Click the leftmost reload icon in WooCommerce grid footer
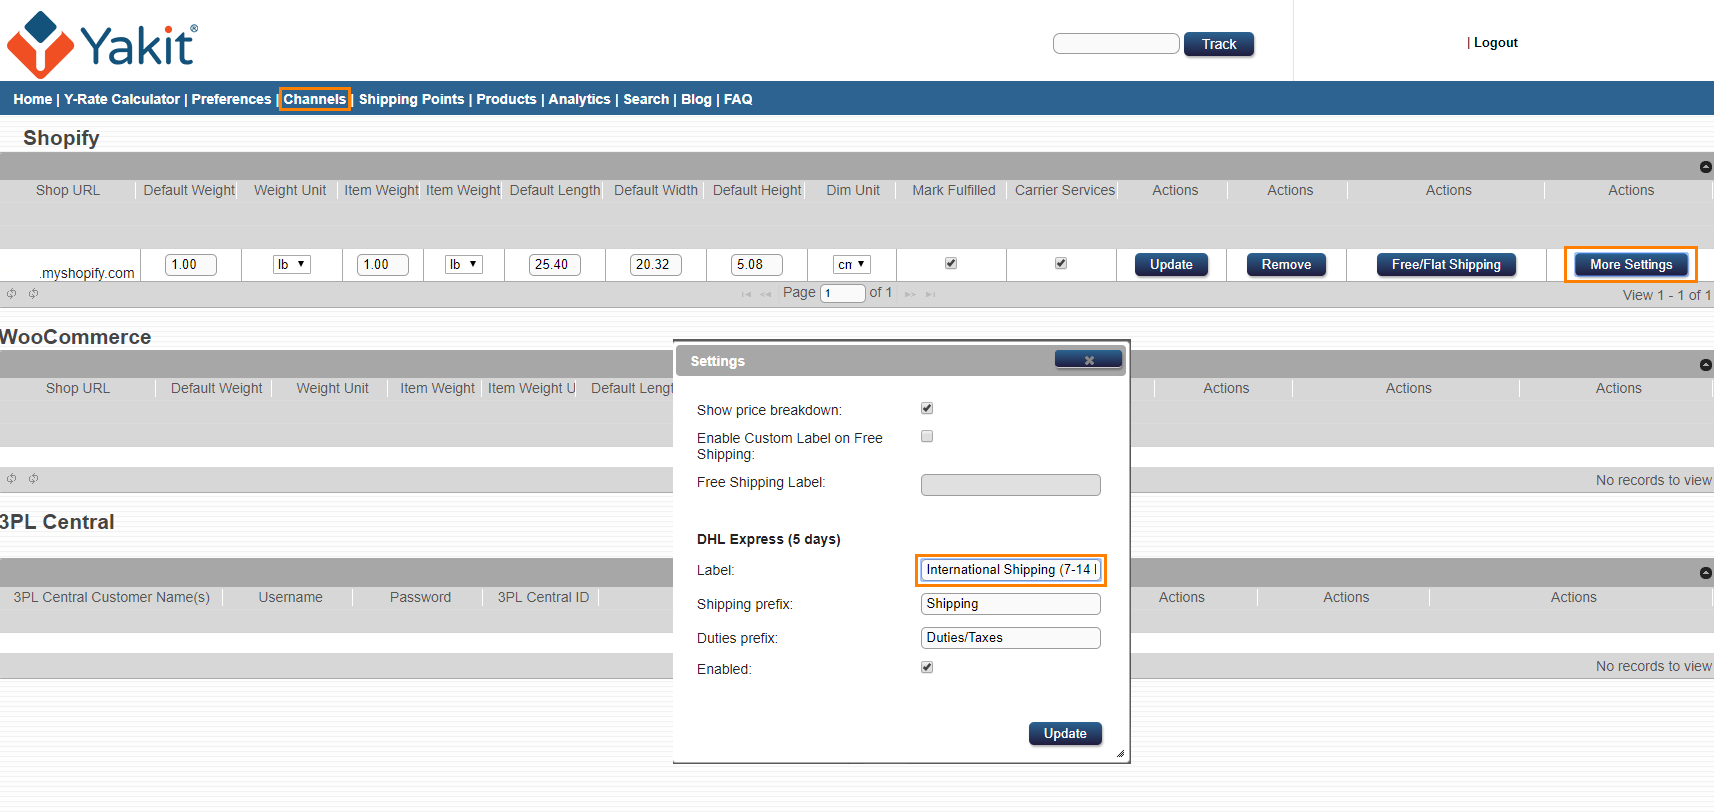This screenshot has height=812, width=1714. [x=12, y=479]
